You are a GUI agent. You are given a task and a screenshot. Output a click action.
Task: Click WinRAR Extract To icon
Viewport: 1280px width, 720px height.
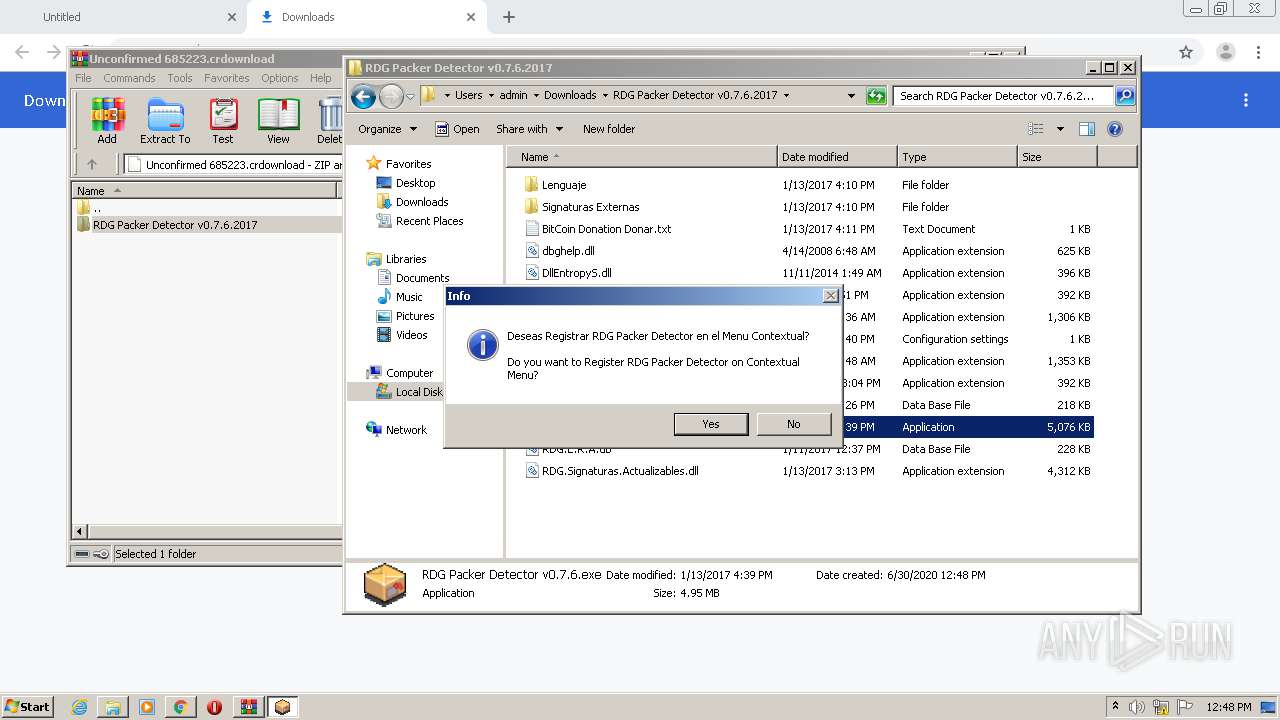pos(165,121)
